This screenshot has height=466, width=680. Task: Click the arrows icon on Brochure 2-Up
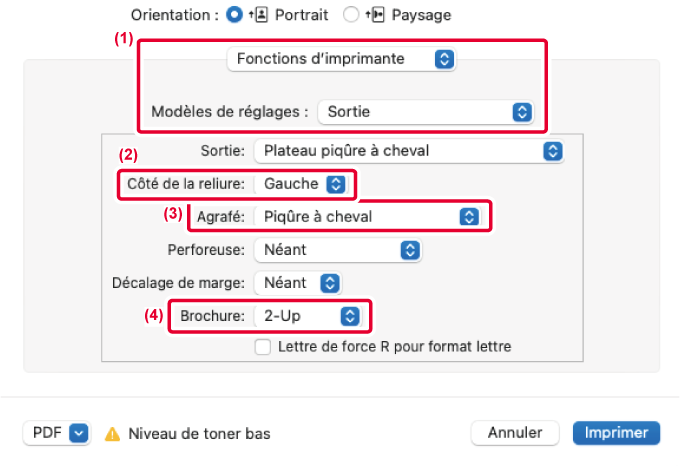350,316
